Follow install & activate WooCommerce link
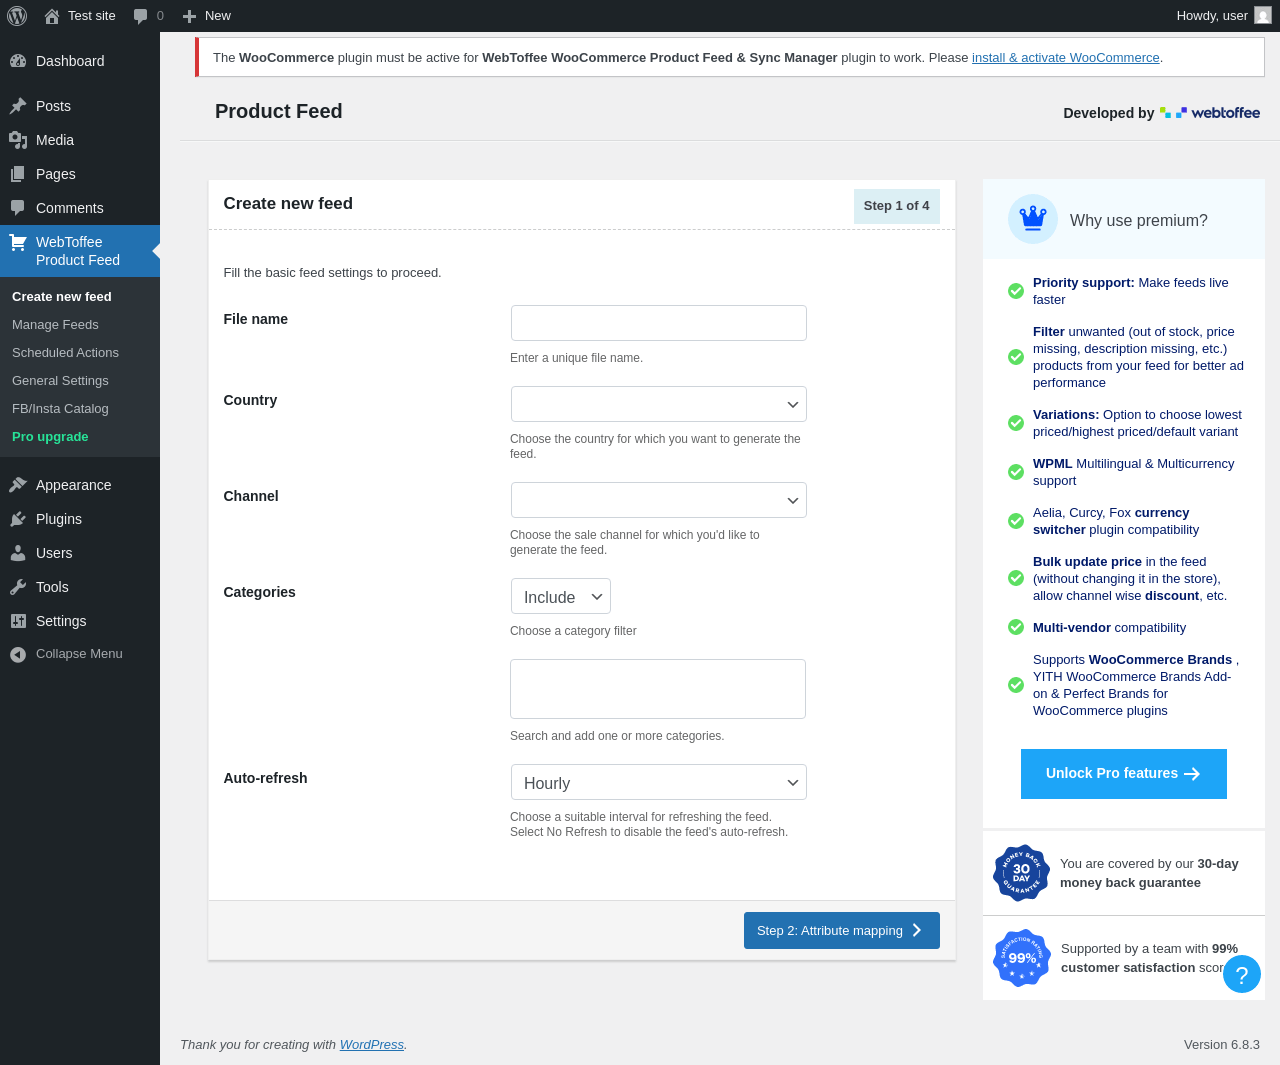 1066,58
